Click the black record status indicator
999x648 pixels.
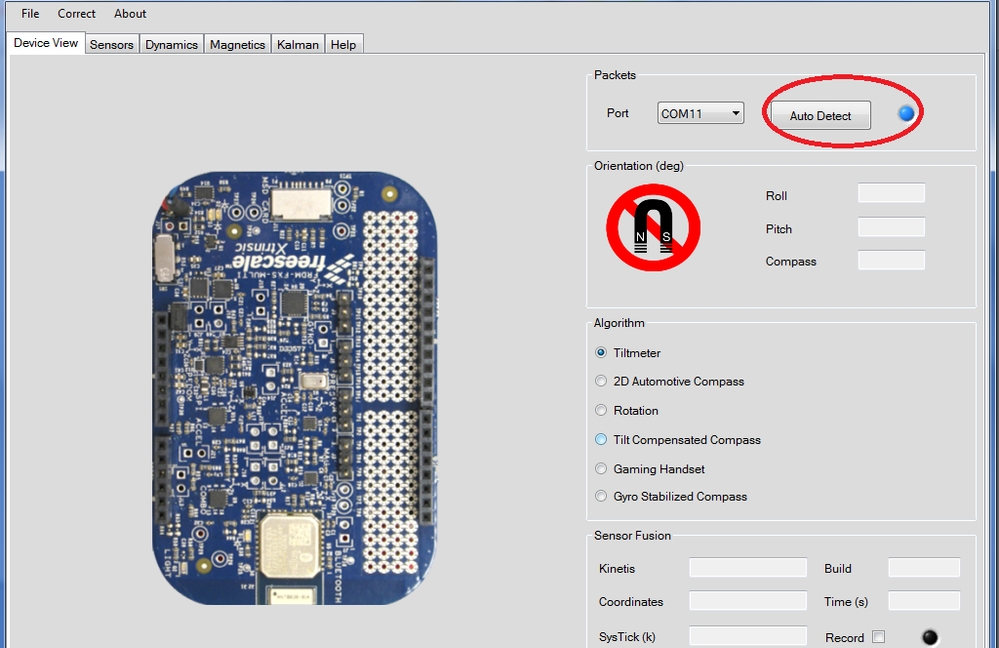pyautogui.click(x=930, y=637)
